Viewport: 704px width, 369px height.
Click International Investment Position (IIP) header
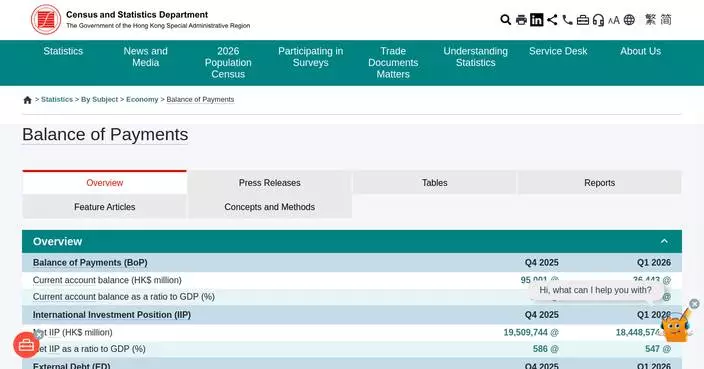[x=112, y=315]
